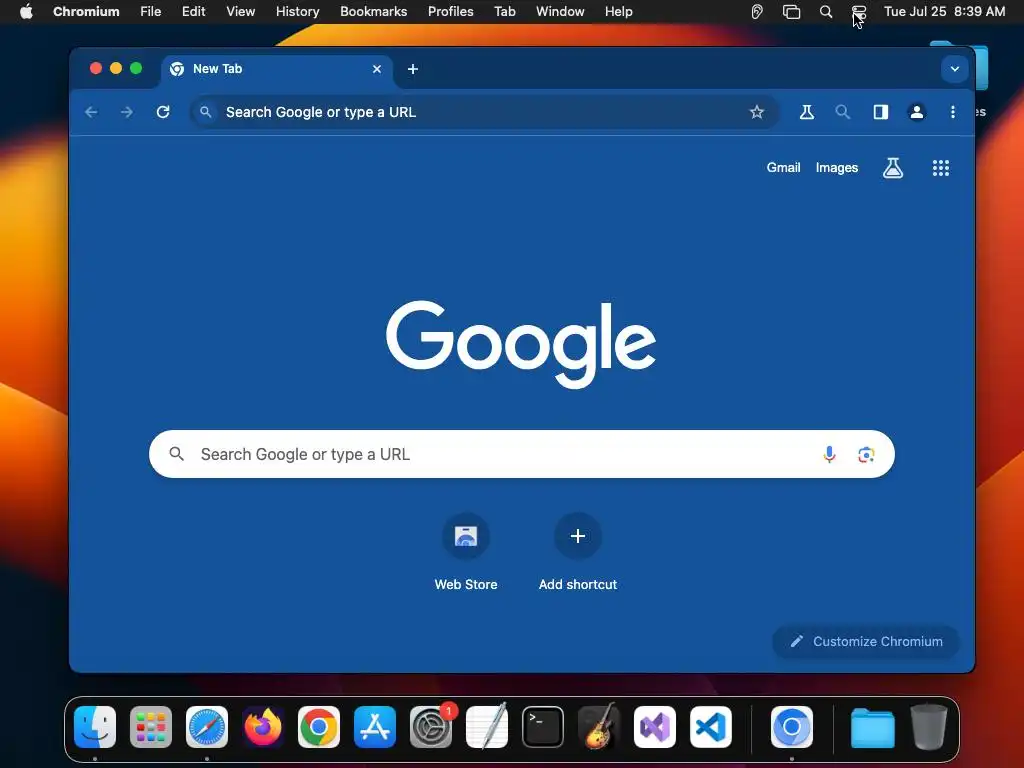Image resolution: width=1024 pixels, height=768 pixels.
Task: Open the File menu
Action: coord(151,12)
